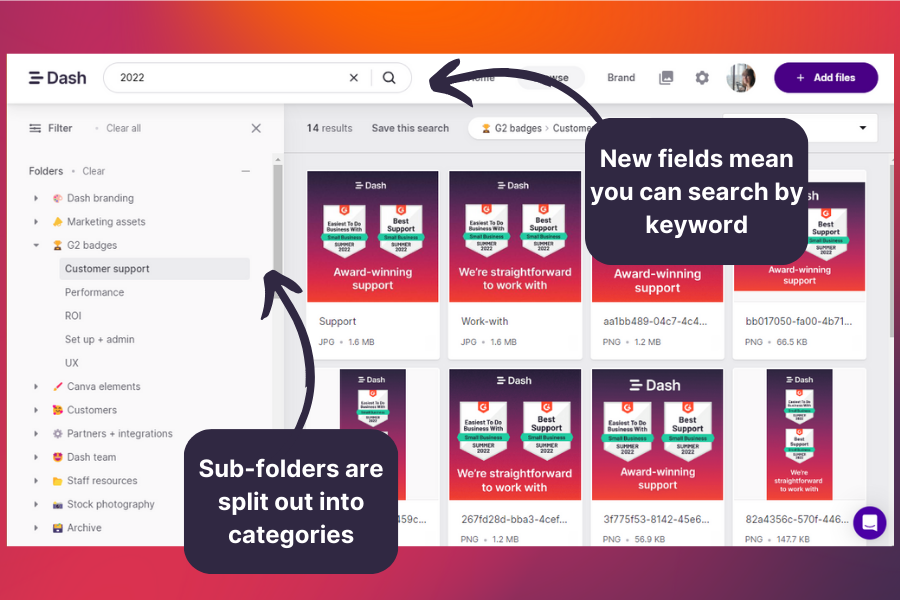Click the Customers folder emoji icon
This screenshot has width=900, height=600.
[57, 410]
